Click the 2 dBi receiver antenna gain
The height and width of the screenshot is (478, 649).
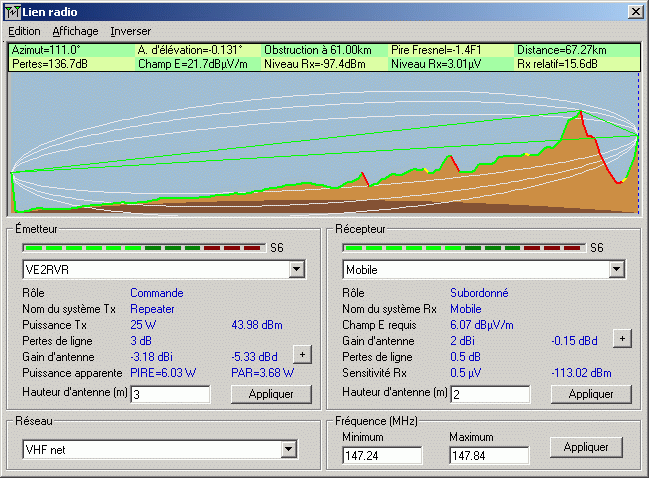pos(462,341)
